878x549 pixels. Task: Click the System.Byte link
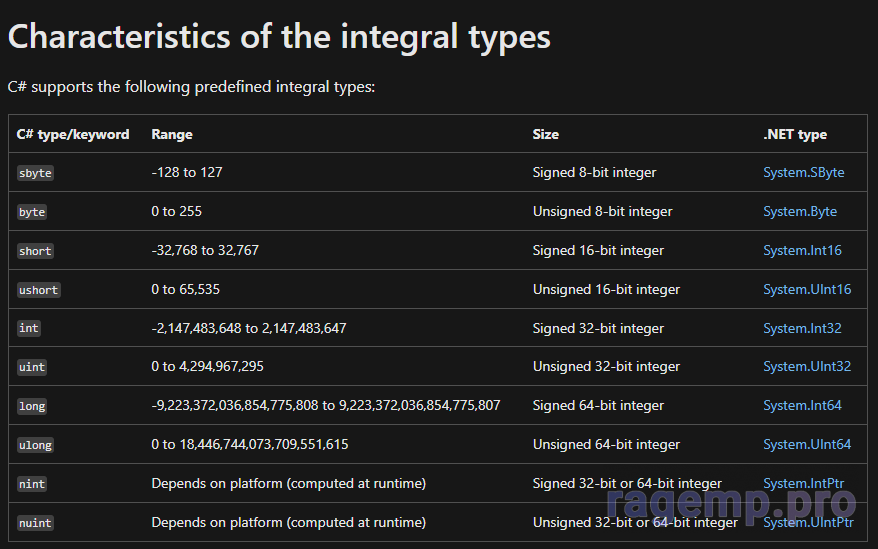pos(799,211)
